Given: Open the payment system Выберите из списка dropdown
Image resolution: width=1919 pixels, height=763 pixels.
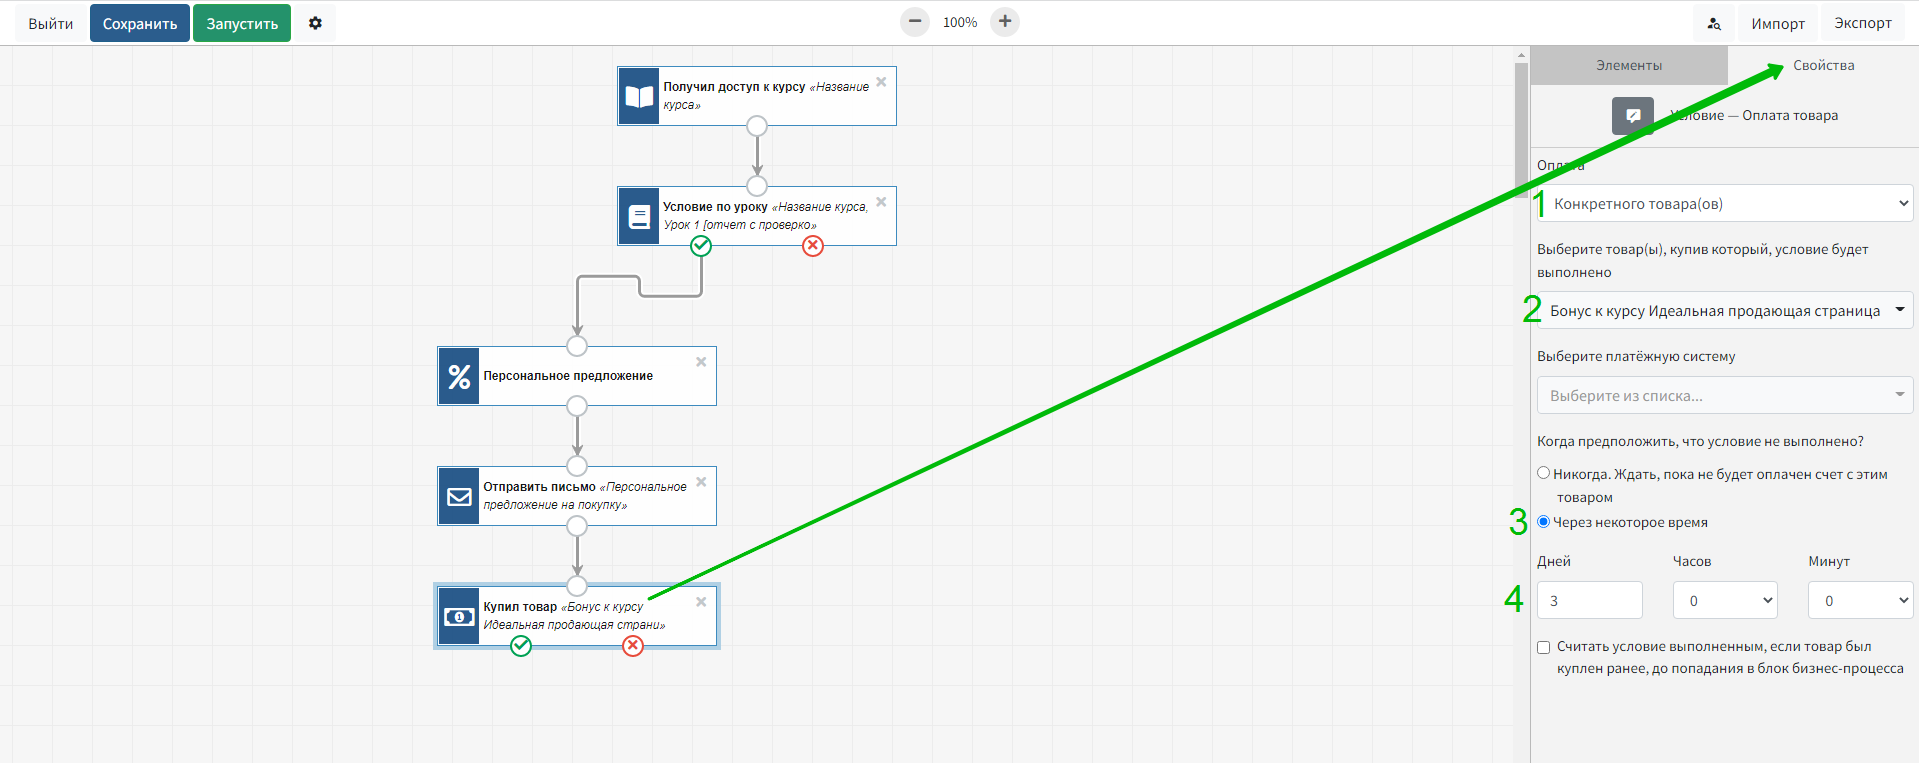Looking at the screenshot, I should (1724, 395).
